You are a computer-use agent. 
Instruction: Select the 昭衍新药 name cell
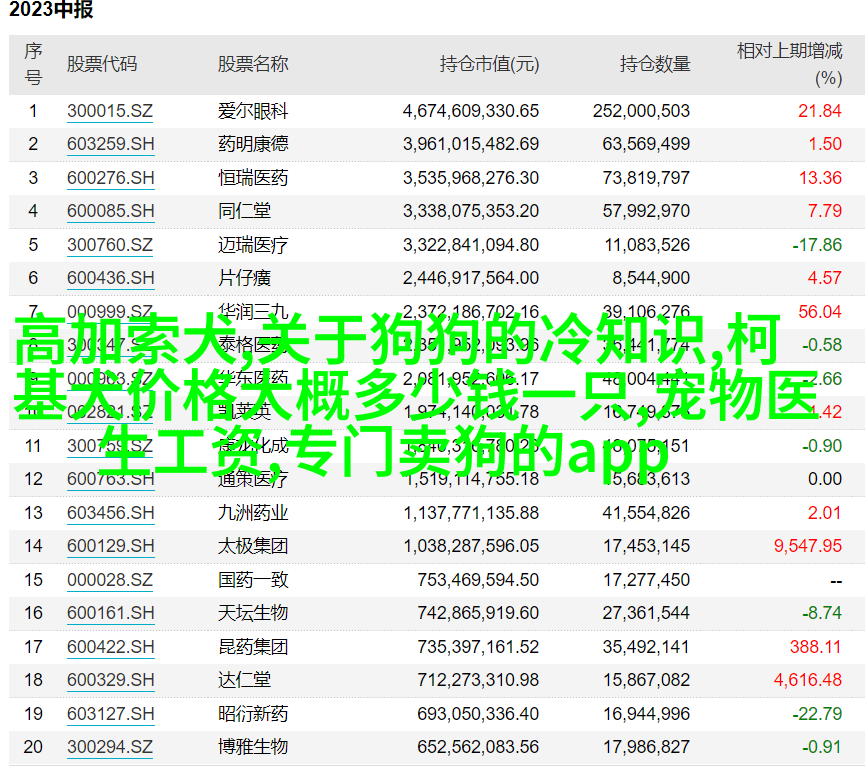pyautogui.click(x=253, y=714)
